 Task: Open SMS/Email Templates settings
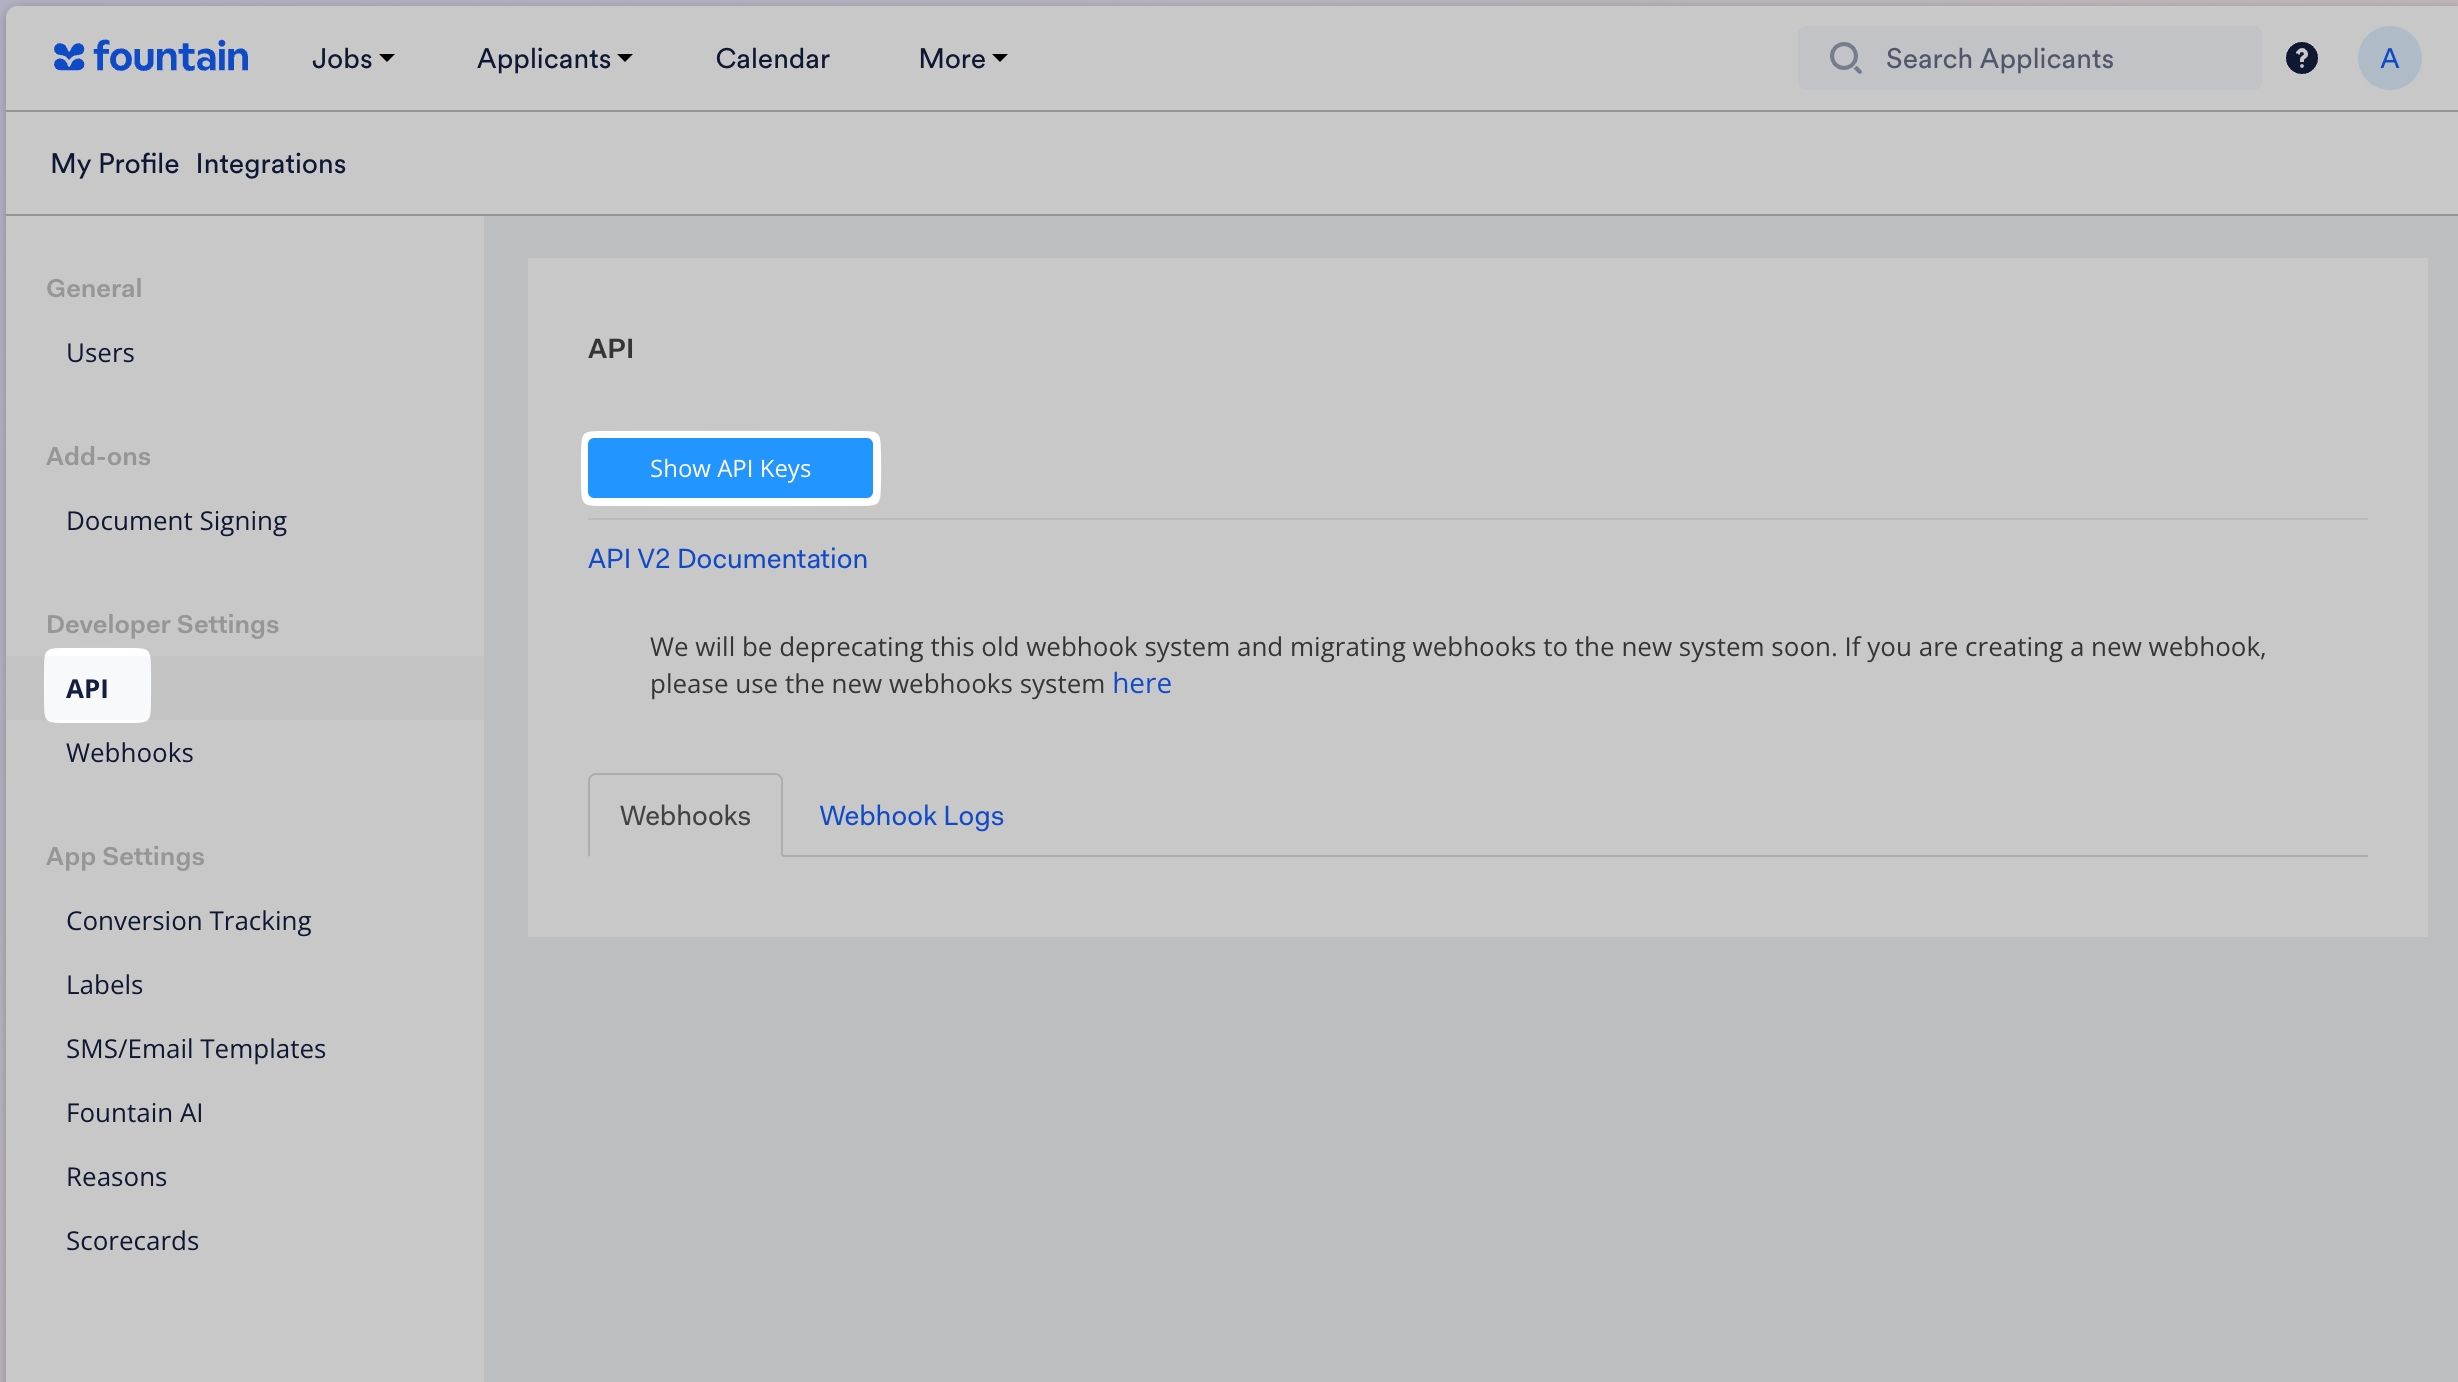(x=196, y=1049)
